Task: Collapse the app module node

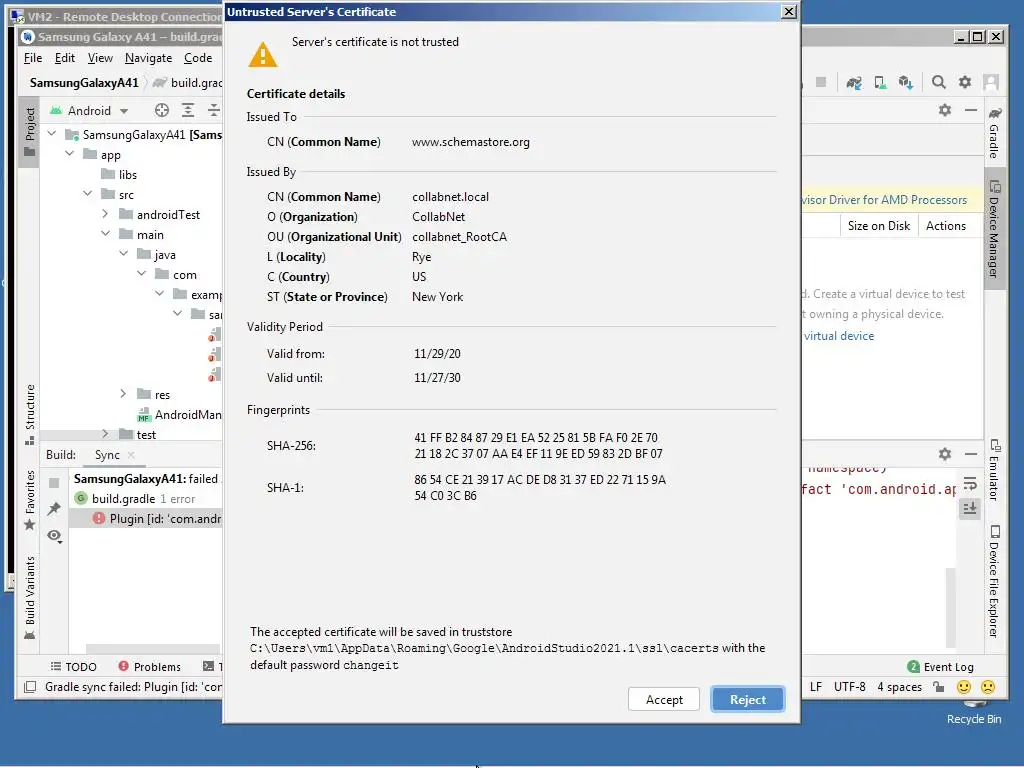Action: 70,154
